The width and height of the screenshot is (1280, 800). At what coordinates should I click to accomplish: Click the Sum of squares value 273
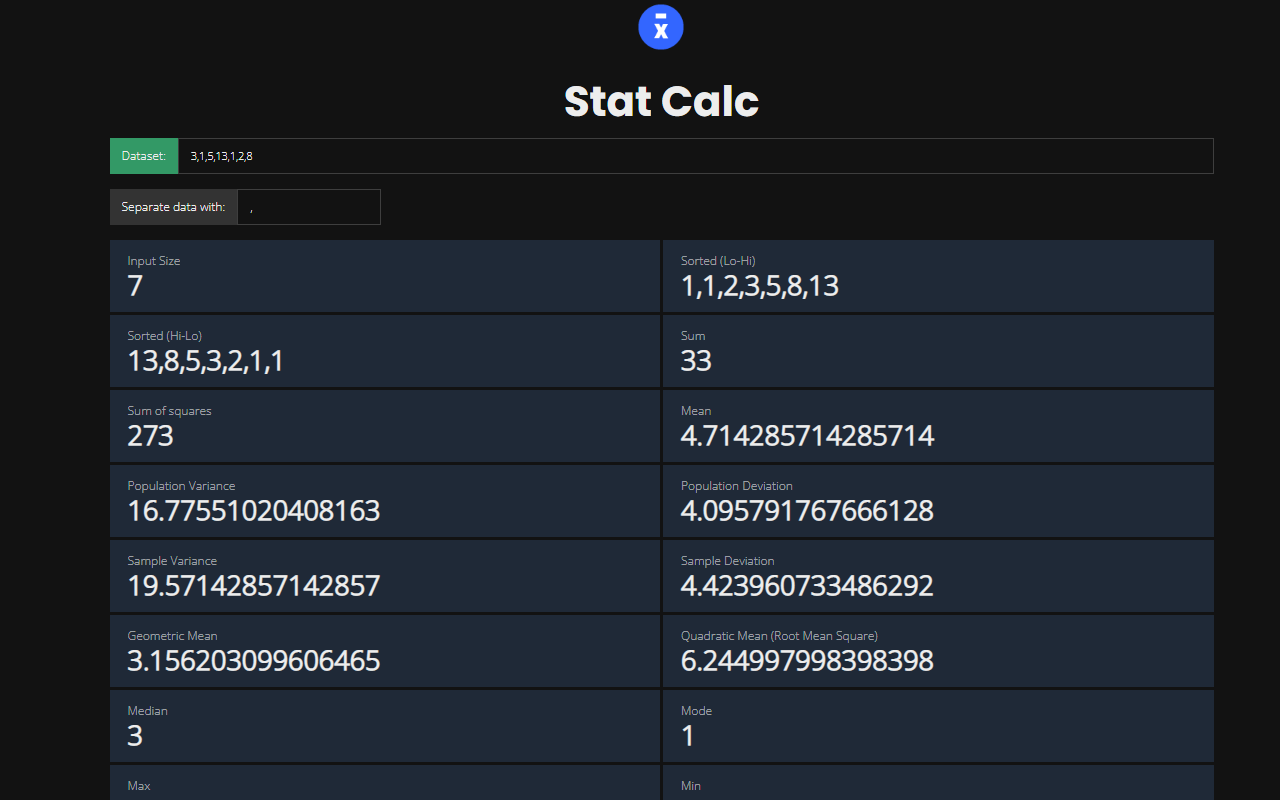pos(151,436)
